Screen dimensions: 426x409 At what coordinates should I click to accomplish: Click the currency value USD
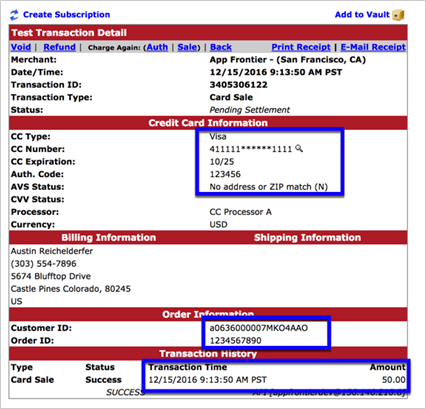(x=218, y=224)
